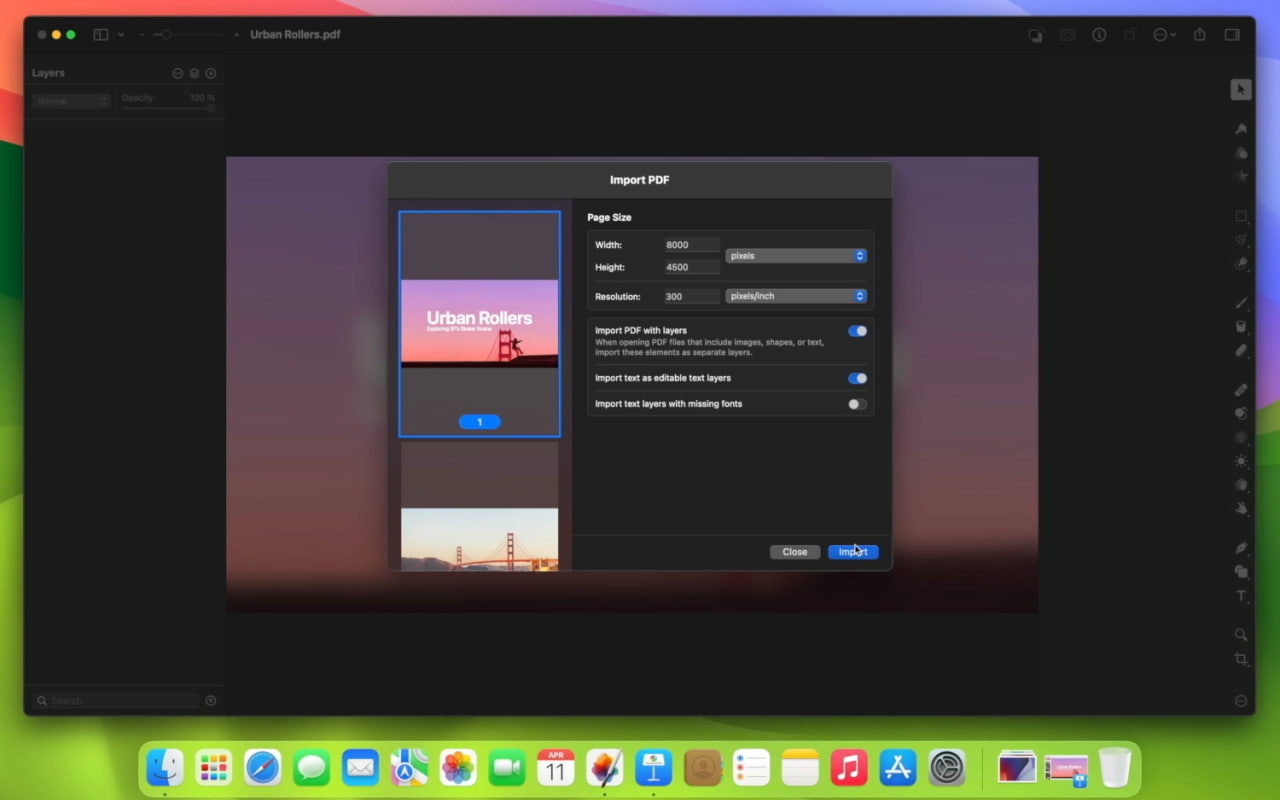Select the Zoom tool in the tools sidebar
1280x800 pixels.
point(1240,634)
